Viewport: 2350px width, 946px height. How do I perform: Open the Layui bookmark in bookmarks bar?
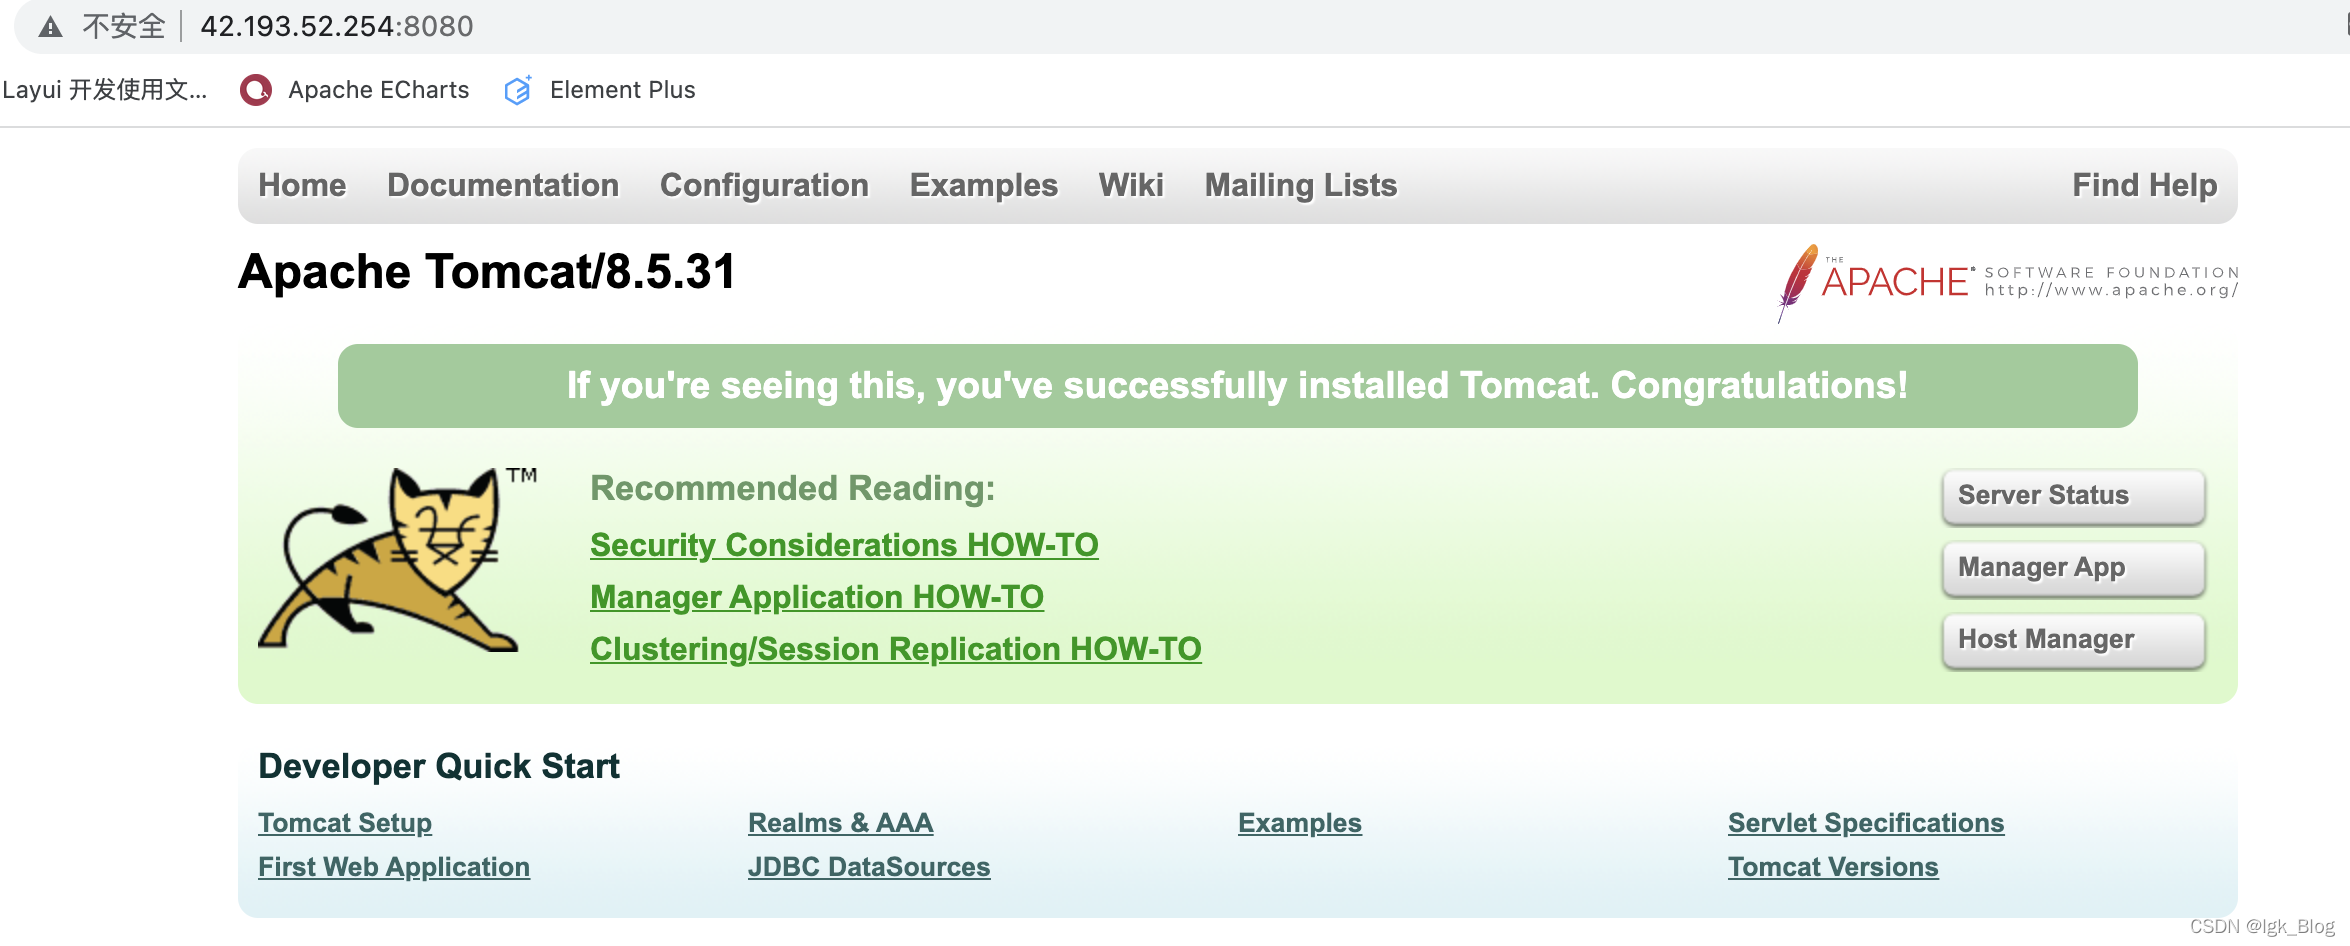tap(104, 90)
